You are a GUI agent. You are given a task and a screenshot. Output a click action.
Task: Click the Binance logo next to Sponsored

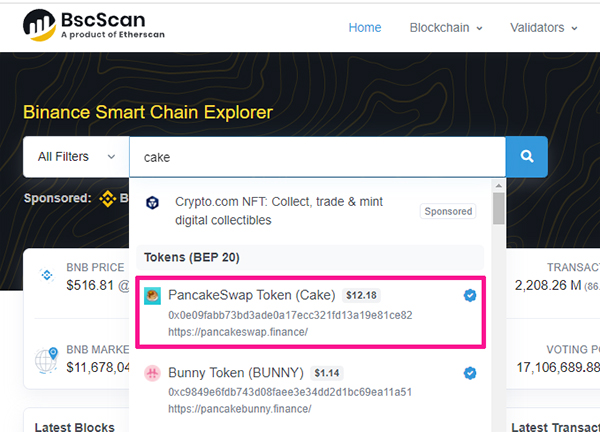pyautogui.click(x=108, y=199)
